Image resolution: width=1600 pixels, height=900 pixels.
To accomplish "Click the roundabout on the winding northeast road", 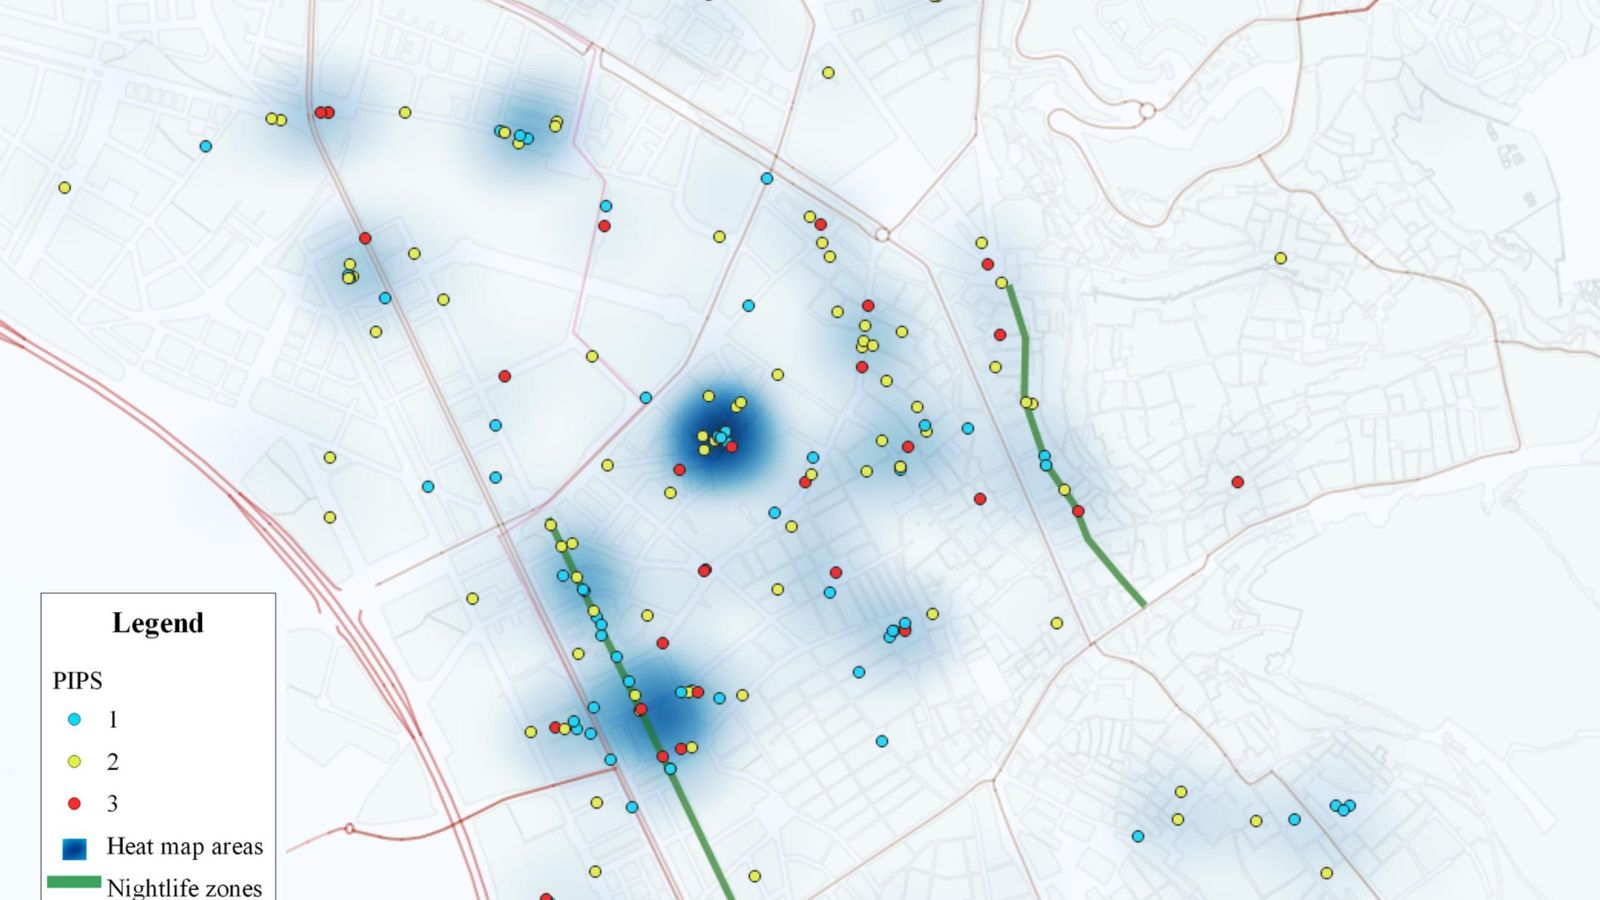I will 1147,110.
